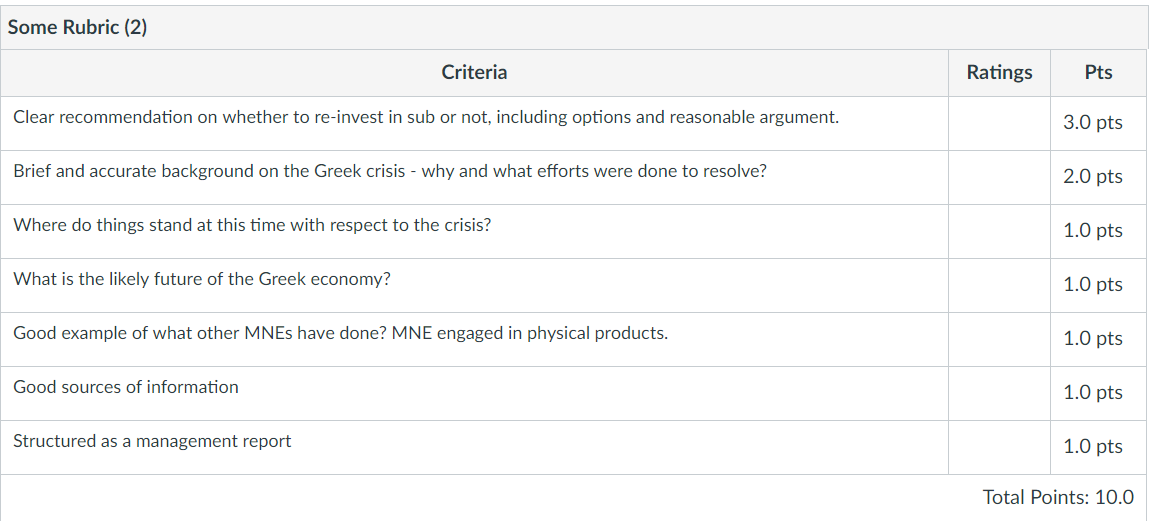Click the 3.0 pts value
The height and width of the screenshot is (521, 1152).
point(1092,122)
